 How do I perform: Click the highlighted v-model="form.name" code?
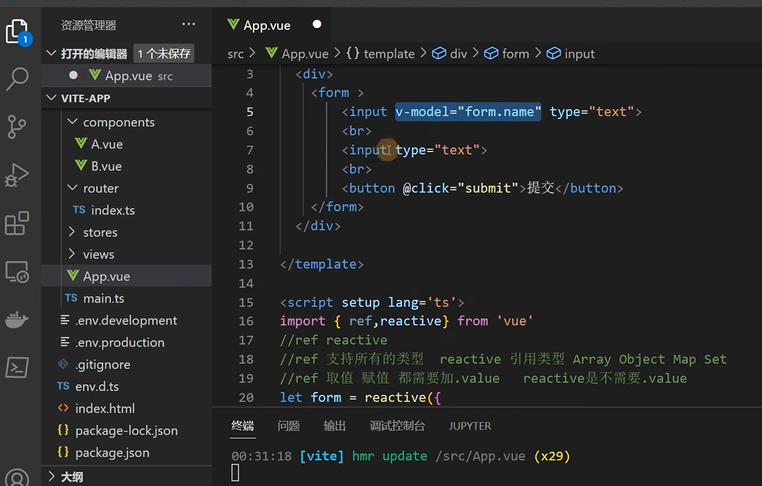pos(468,112)
